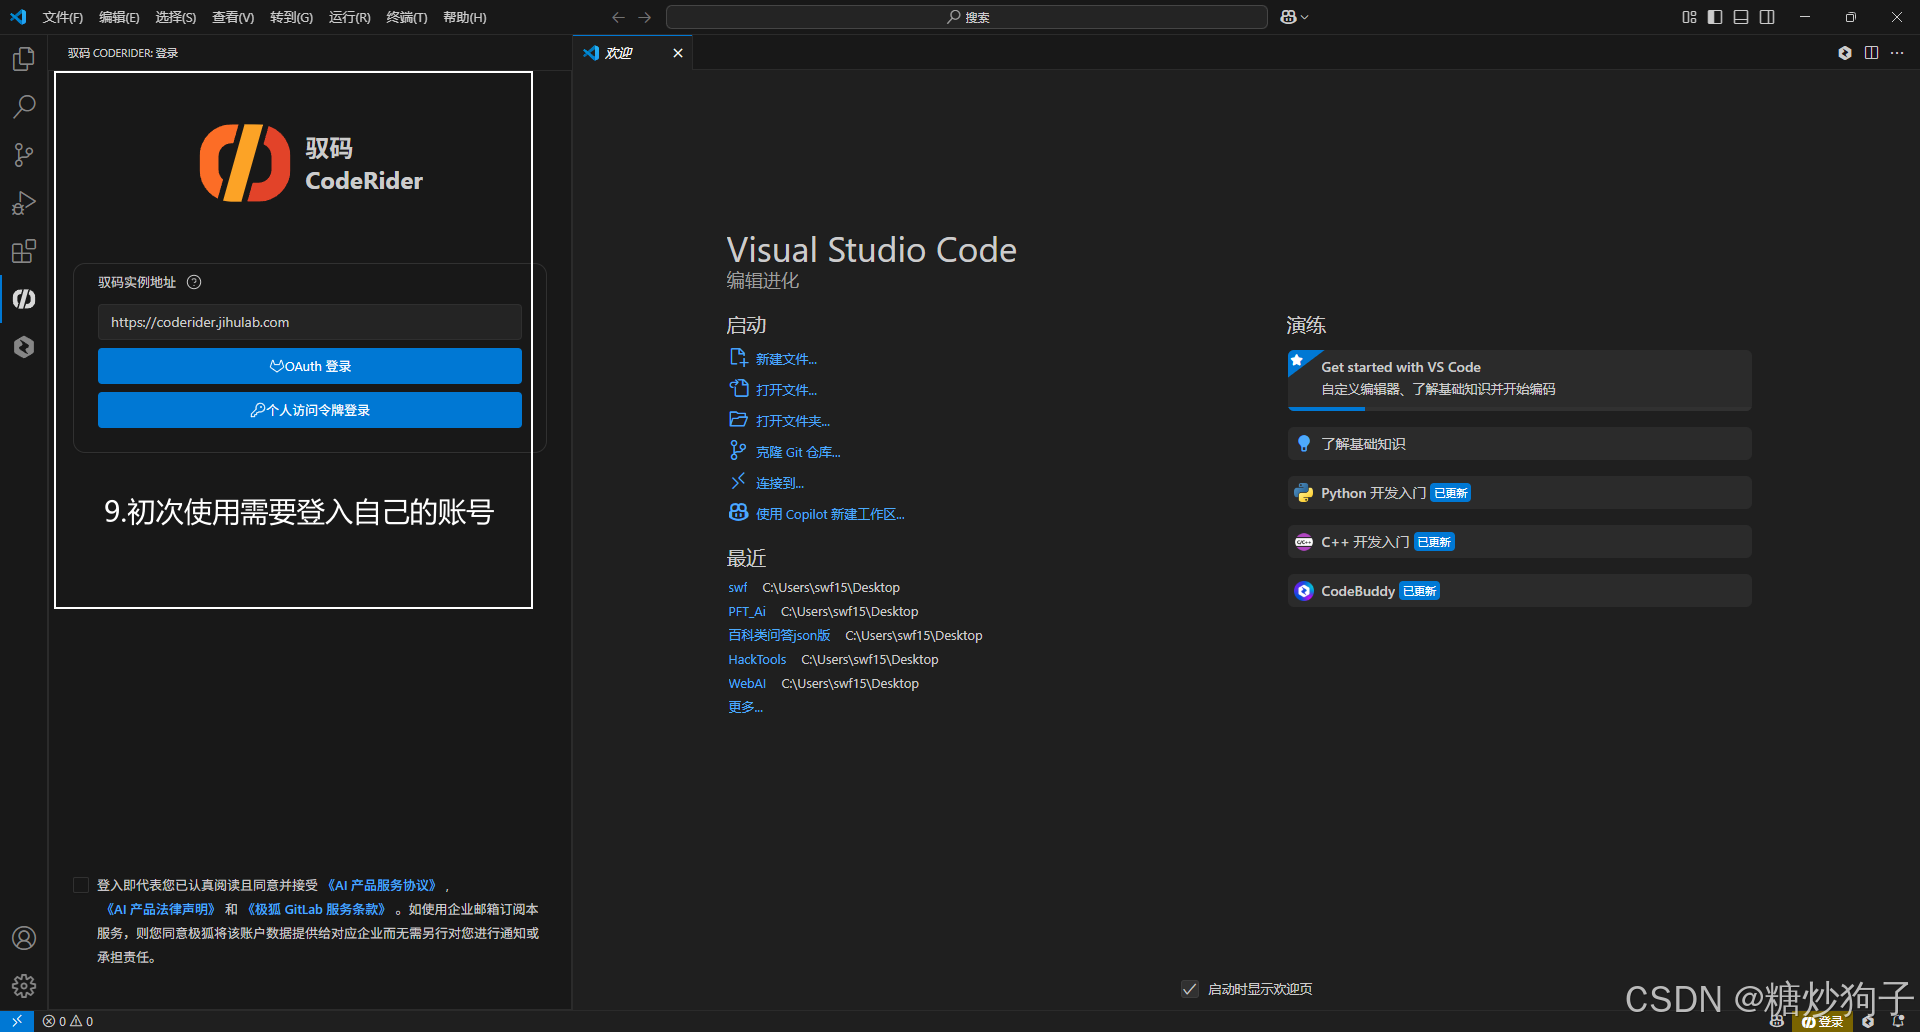
Task: Toggle the Primary Side Bar visibility
Action: [1715, 17]
